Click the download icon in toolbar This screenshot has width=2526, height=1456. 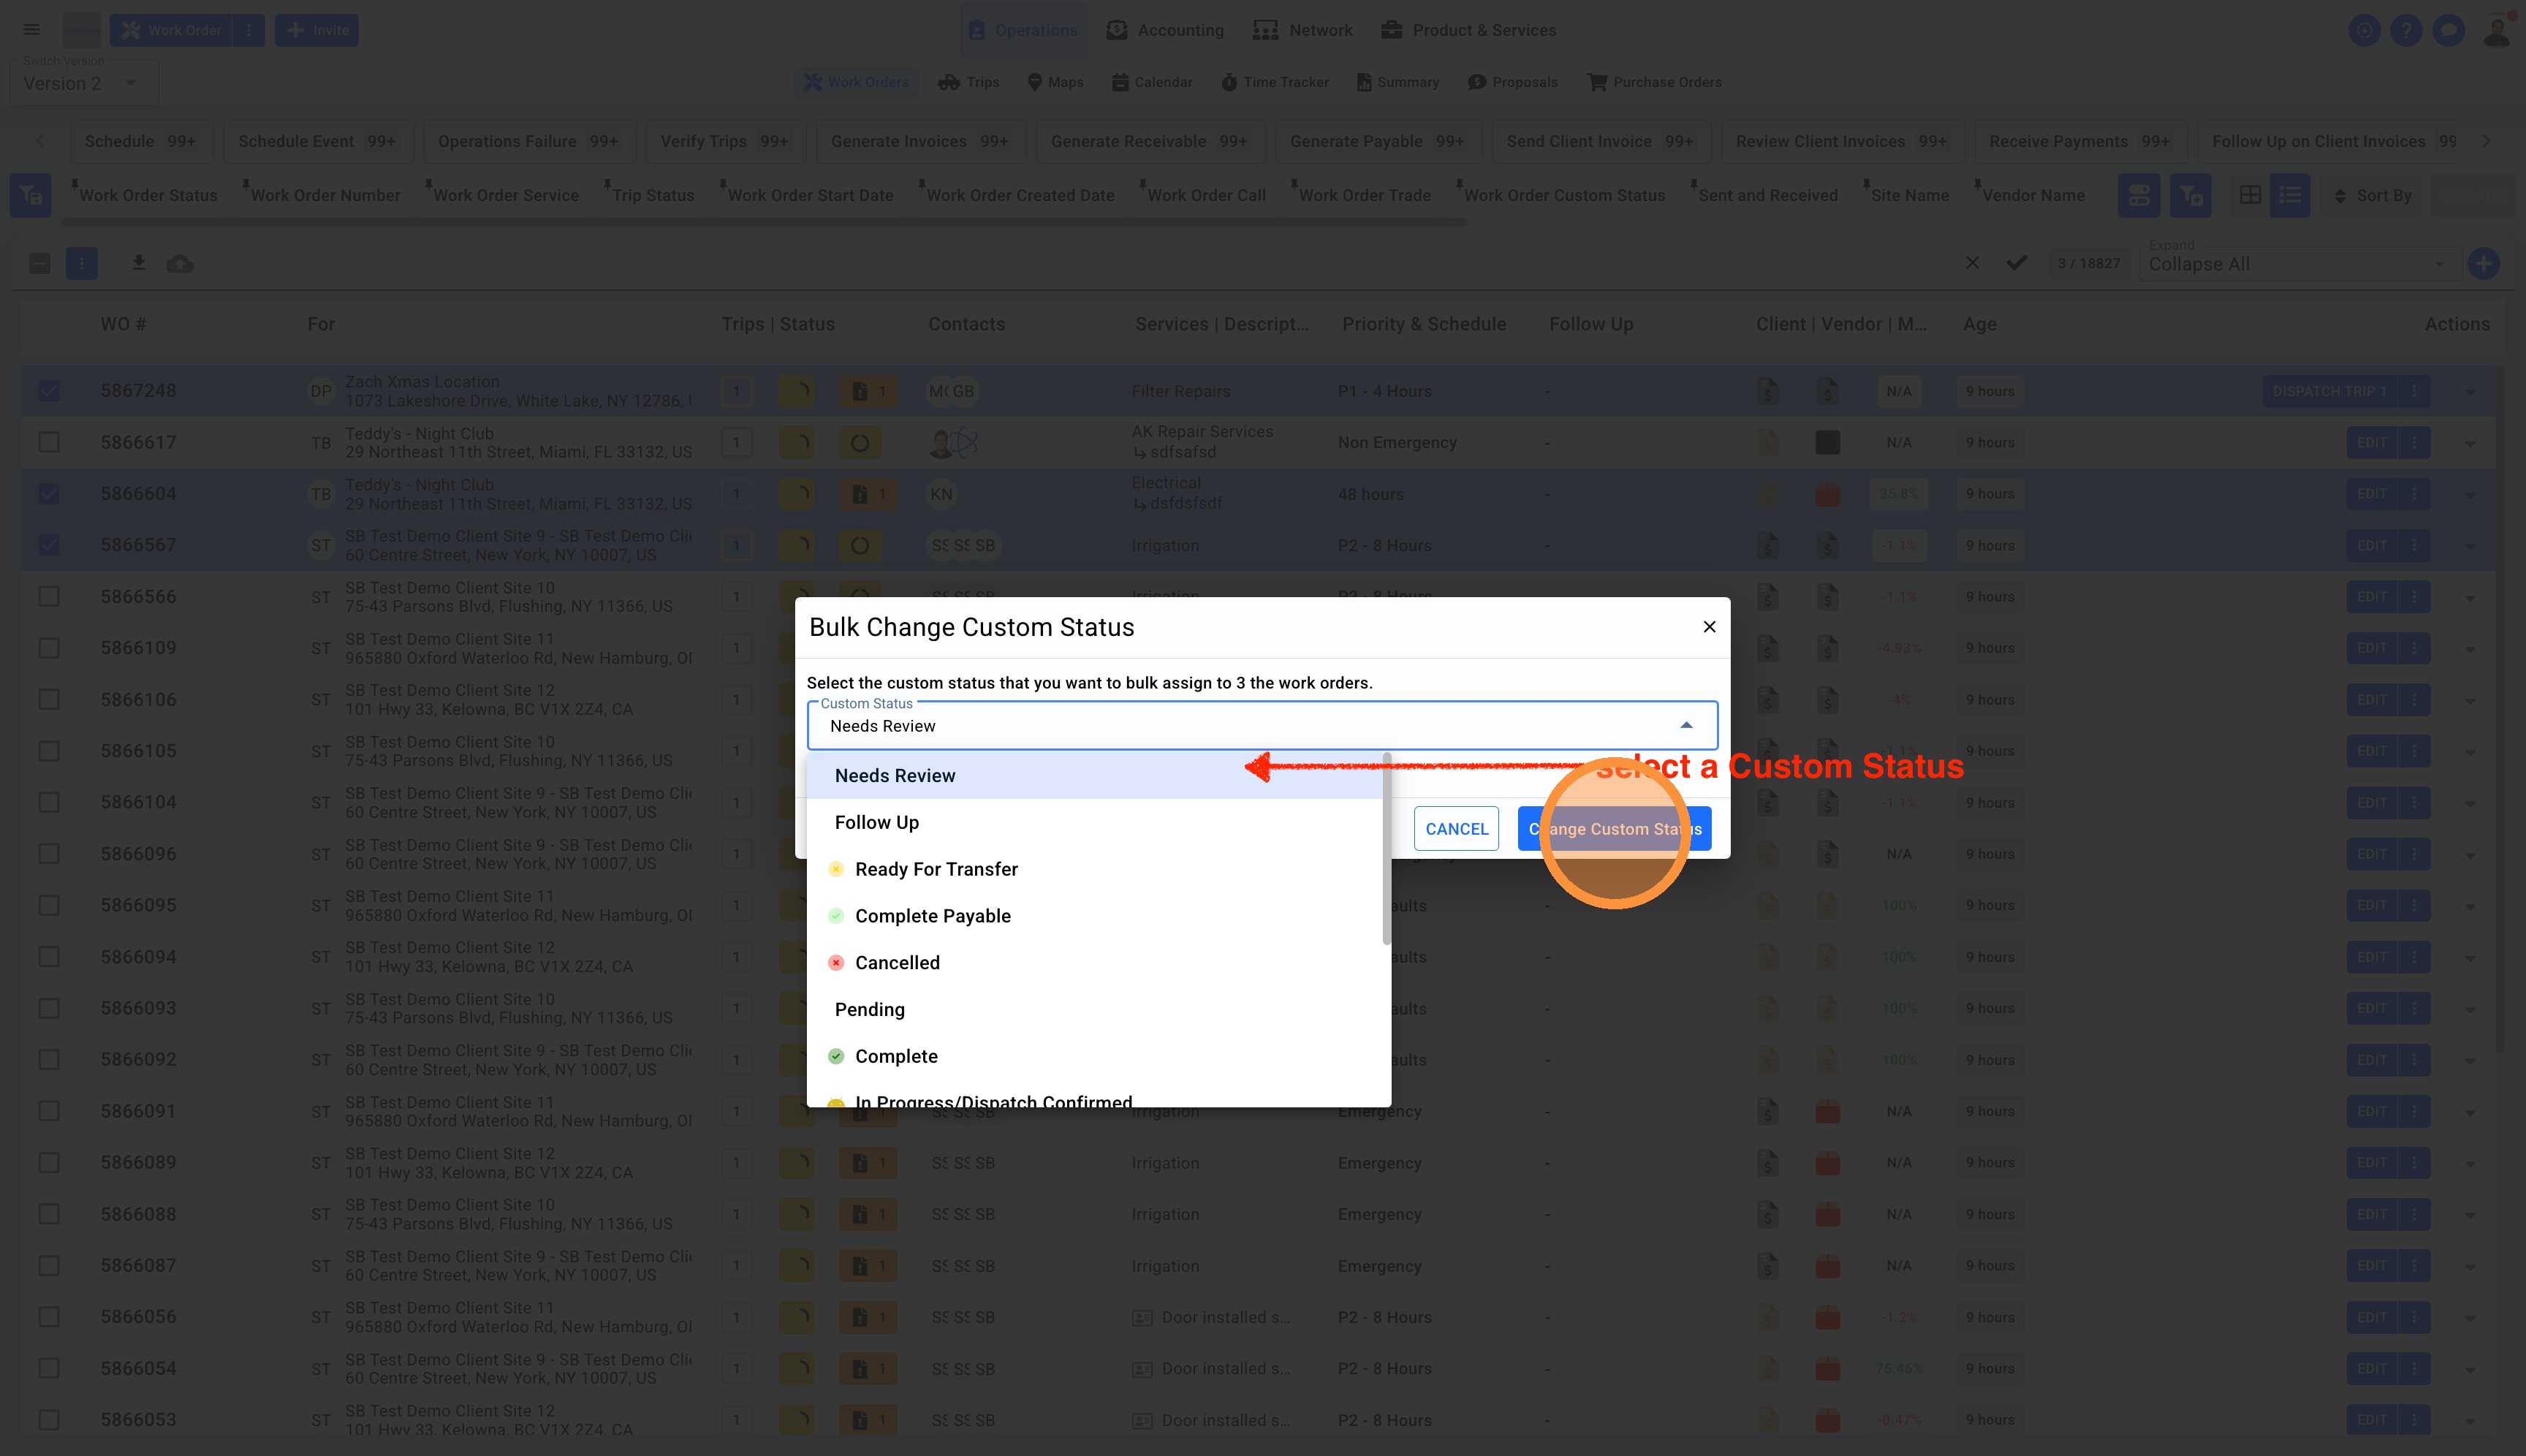pyautogui.click(x=139, y=263)
